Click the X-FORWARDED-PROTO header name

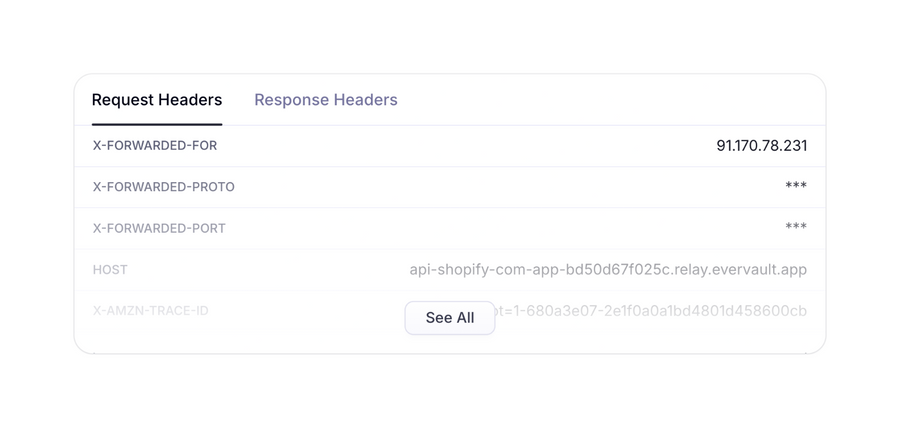pos(164,187)
